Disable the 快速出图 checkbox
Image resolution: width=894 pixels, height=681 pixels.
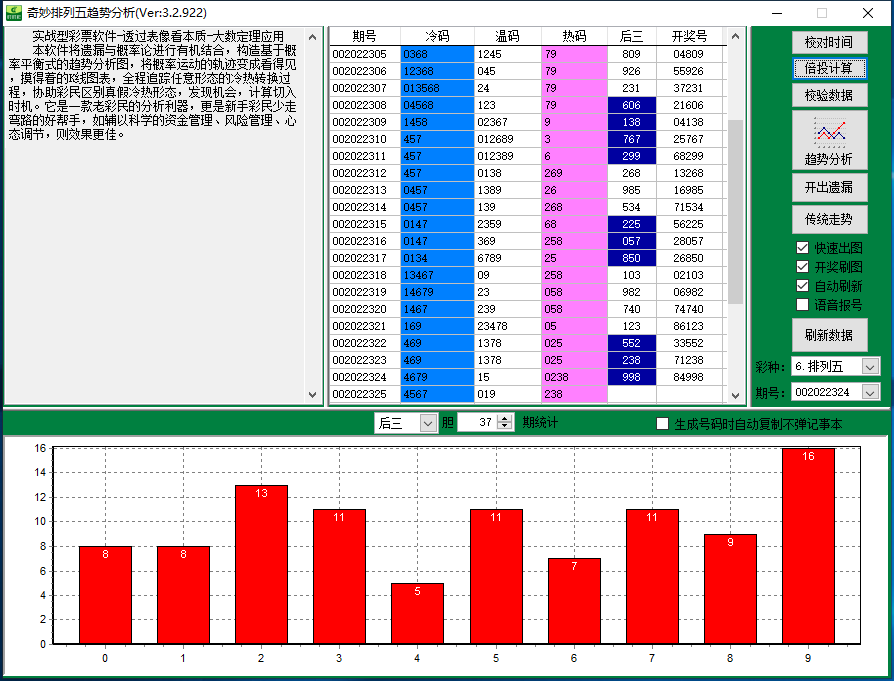[802, 248]
